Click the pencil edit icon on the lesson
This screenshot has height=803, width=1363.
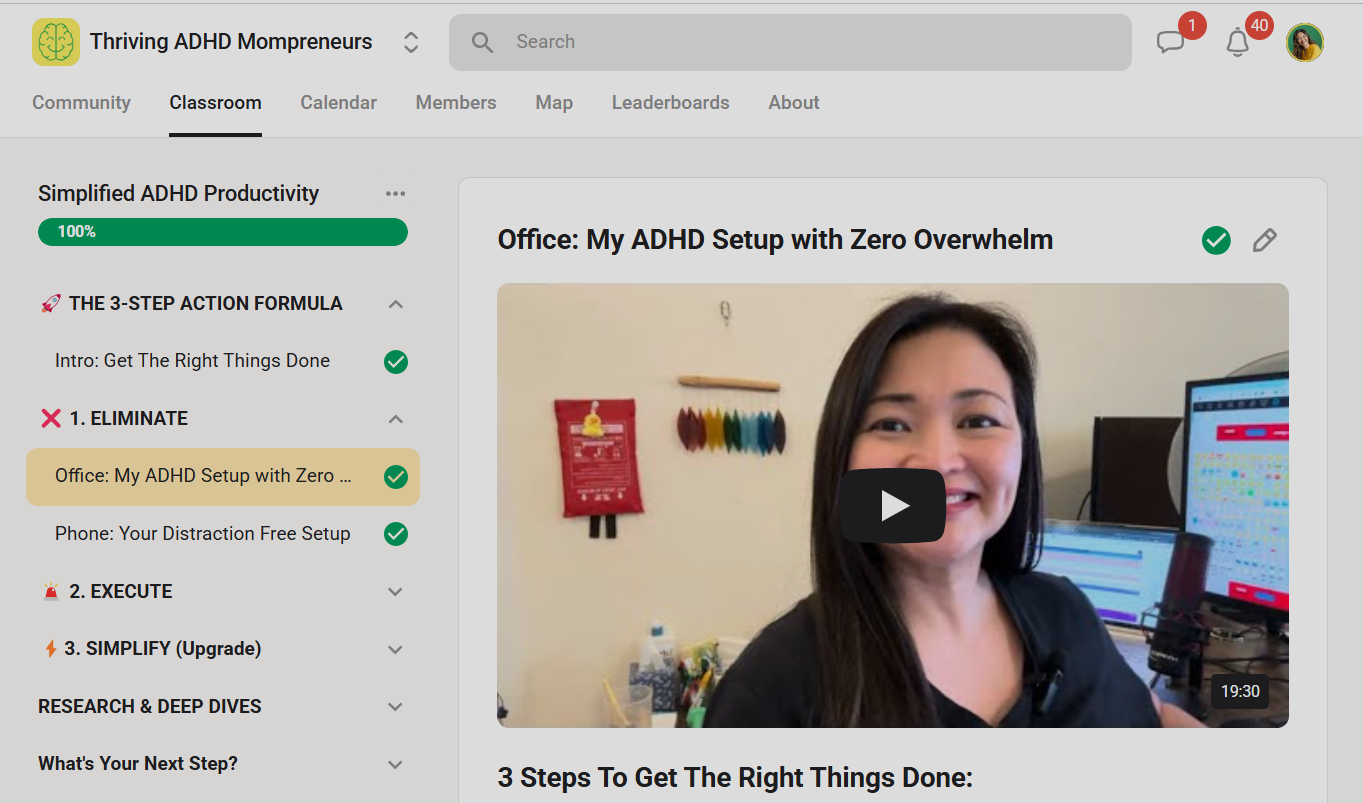pyautogui.click(x=1264, y=240)
